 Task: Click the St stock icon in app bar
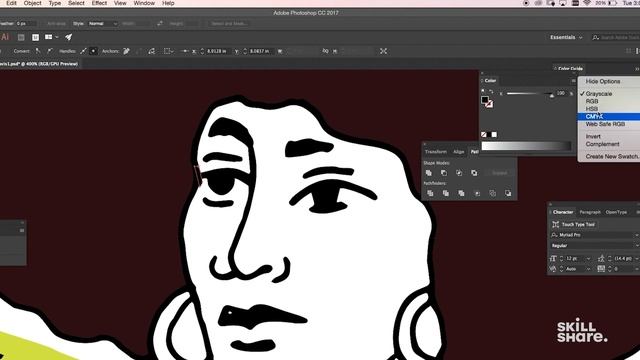click(x=36, y=37)
